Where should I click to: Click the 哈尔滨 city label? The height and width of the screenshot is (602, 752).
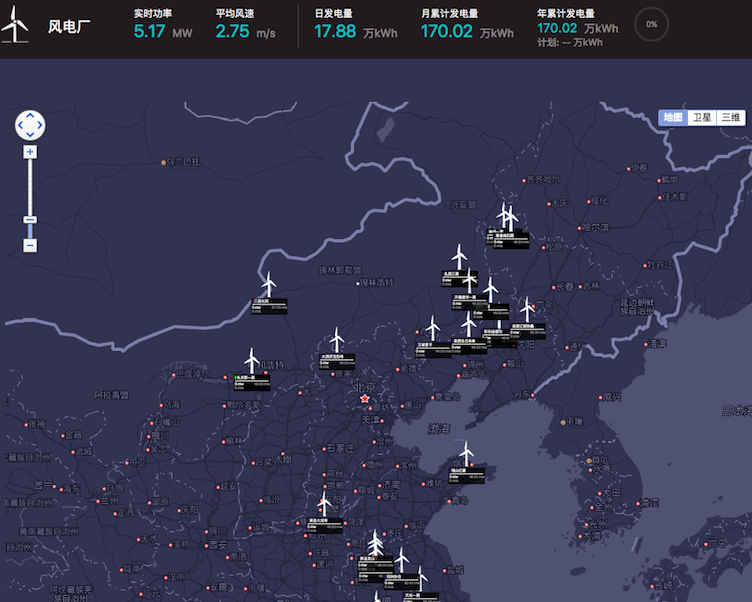pos(596,227)
